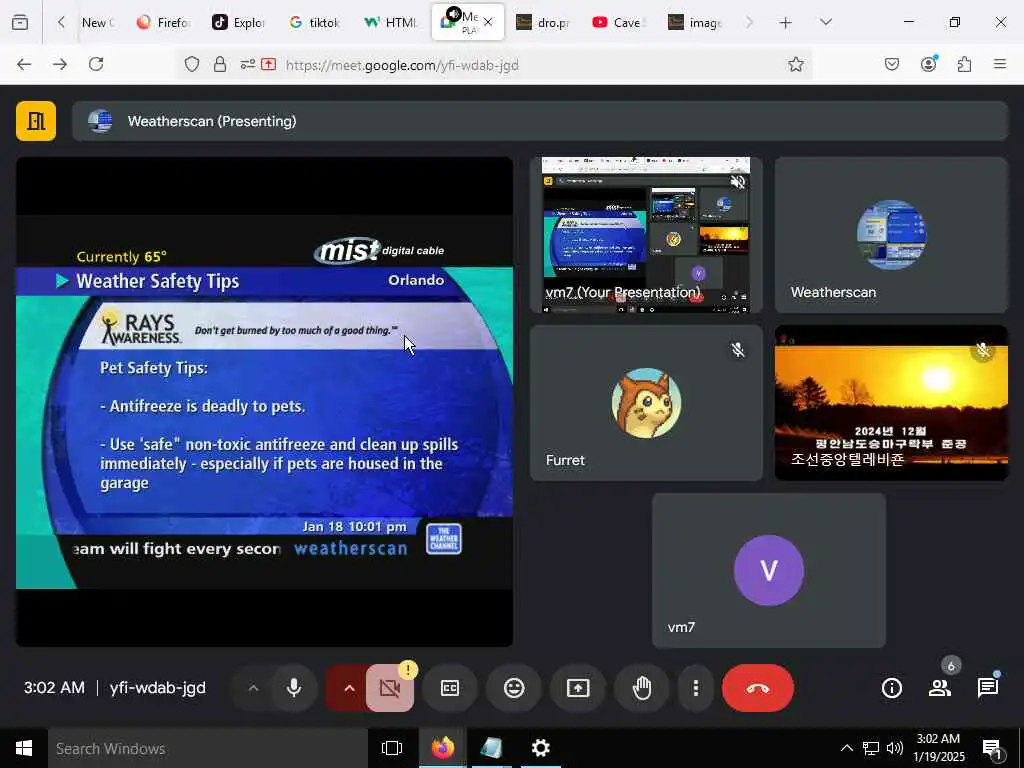Open the network icon in system tray
The width and height of the screenshot is (1024, 768).
click(871, 748)
